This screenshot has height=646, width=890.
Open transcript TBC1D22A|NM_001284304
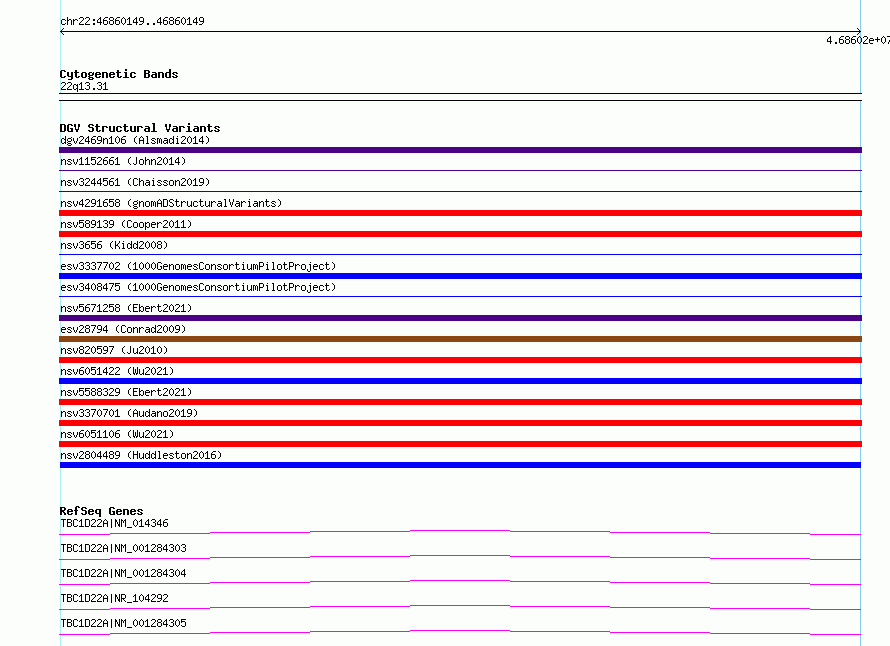tap(123, 573)
